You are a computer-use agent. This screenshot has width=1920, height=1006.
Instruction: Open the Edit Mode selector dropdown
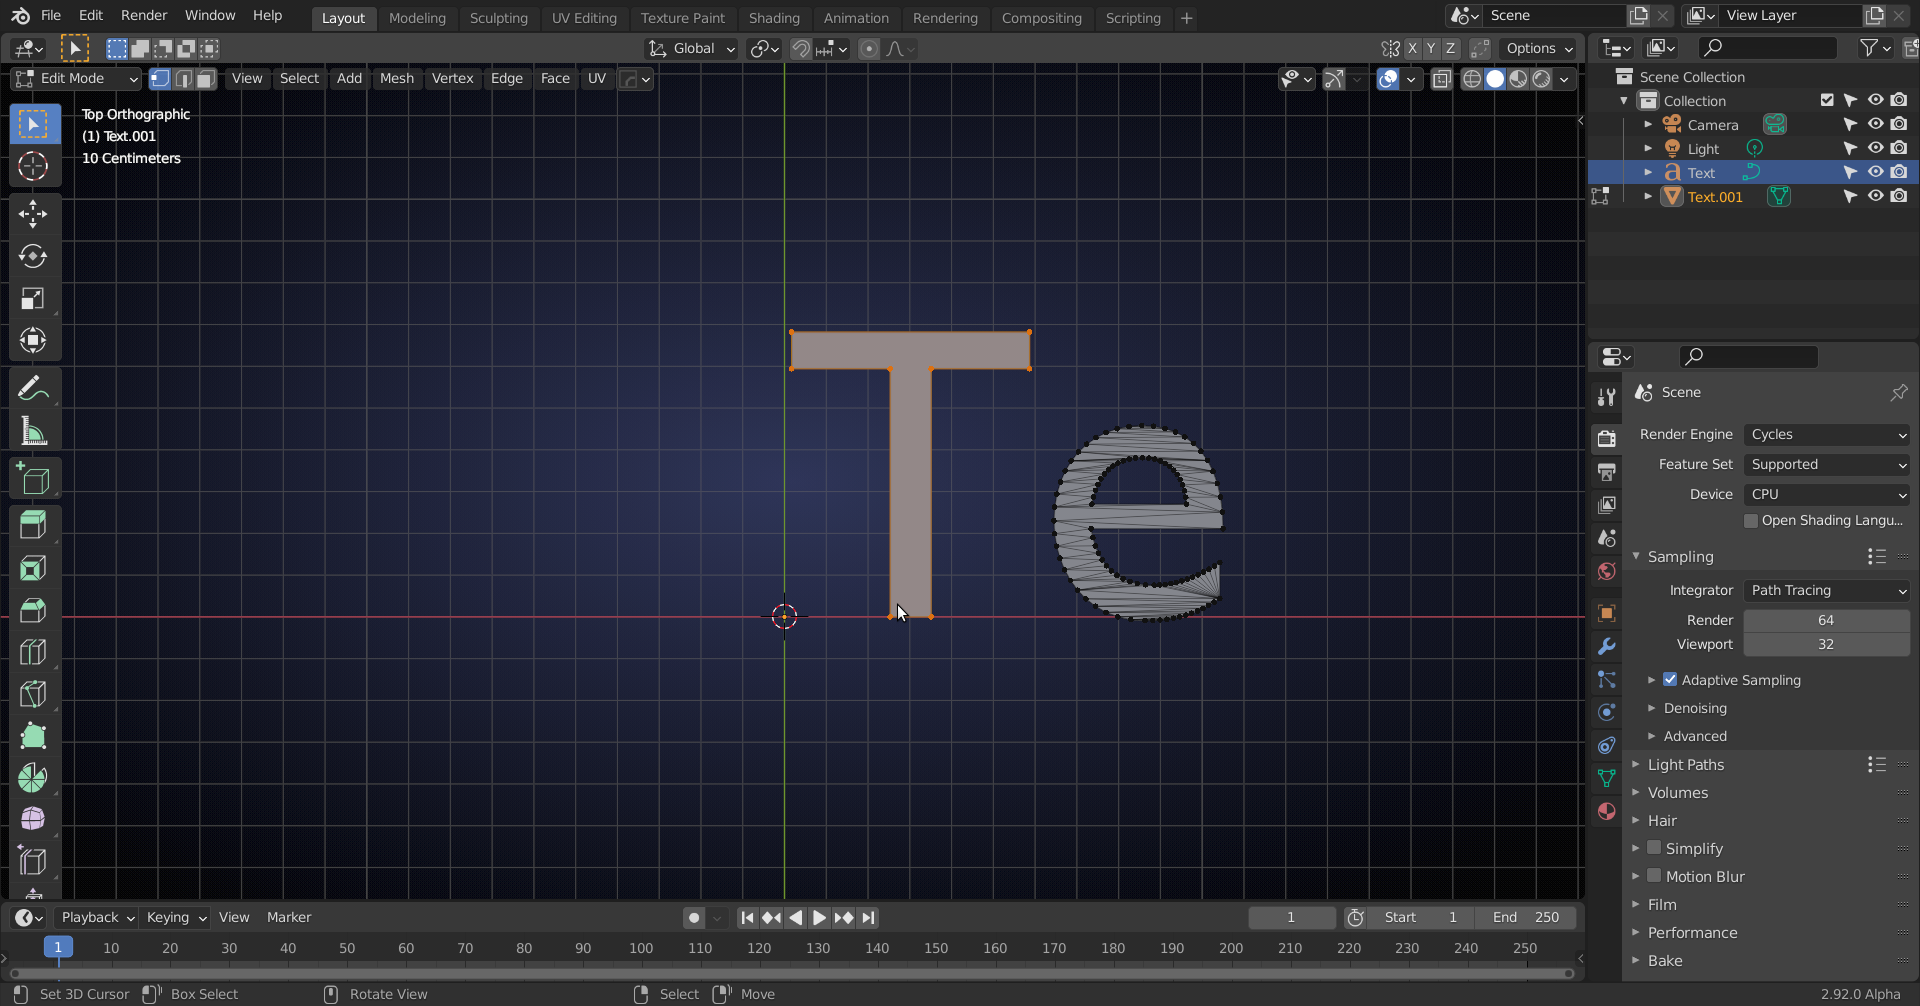[76, 79]
